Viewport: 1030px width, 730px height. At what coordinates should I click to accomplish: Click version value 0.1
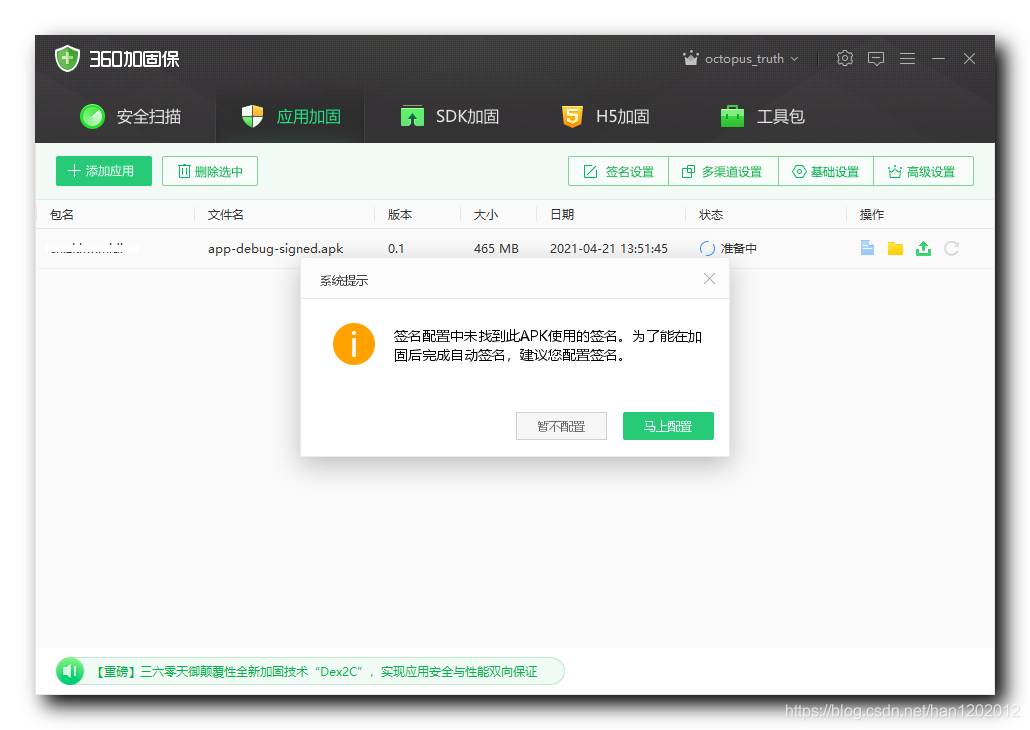pos(395,248)
